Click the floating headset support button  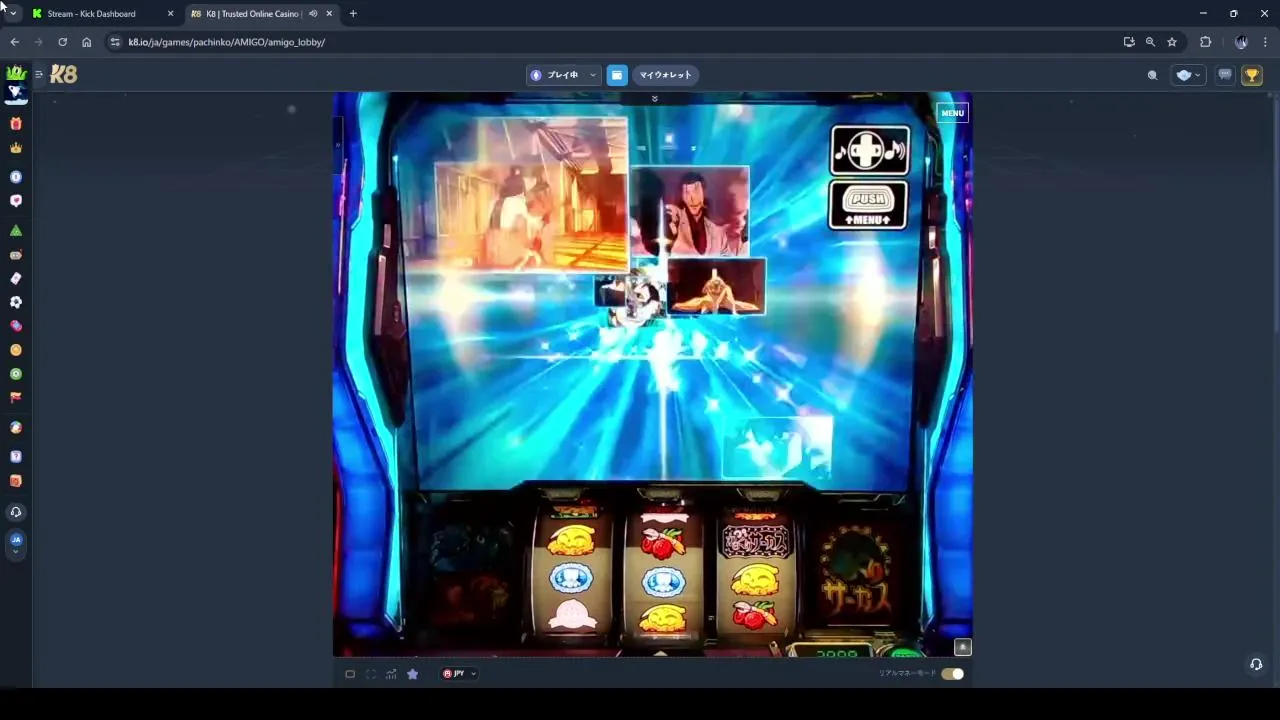pos(1256,664)
